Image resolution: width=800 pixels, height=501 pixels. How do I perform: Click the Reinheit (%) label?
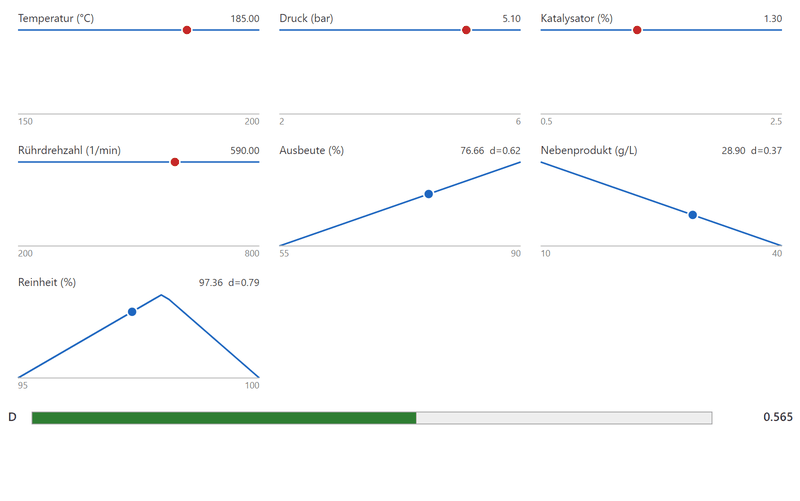[x=47, y=283]
